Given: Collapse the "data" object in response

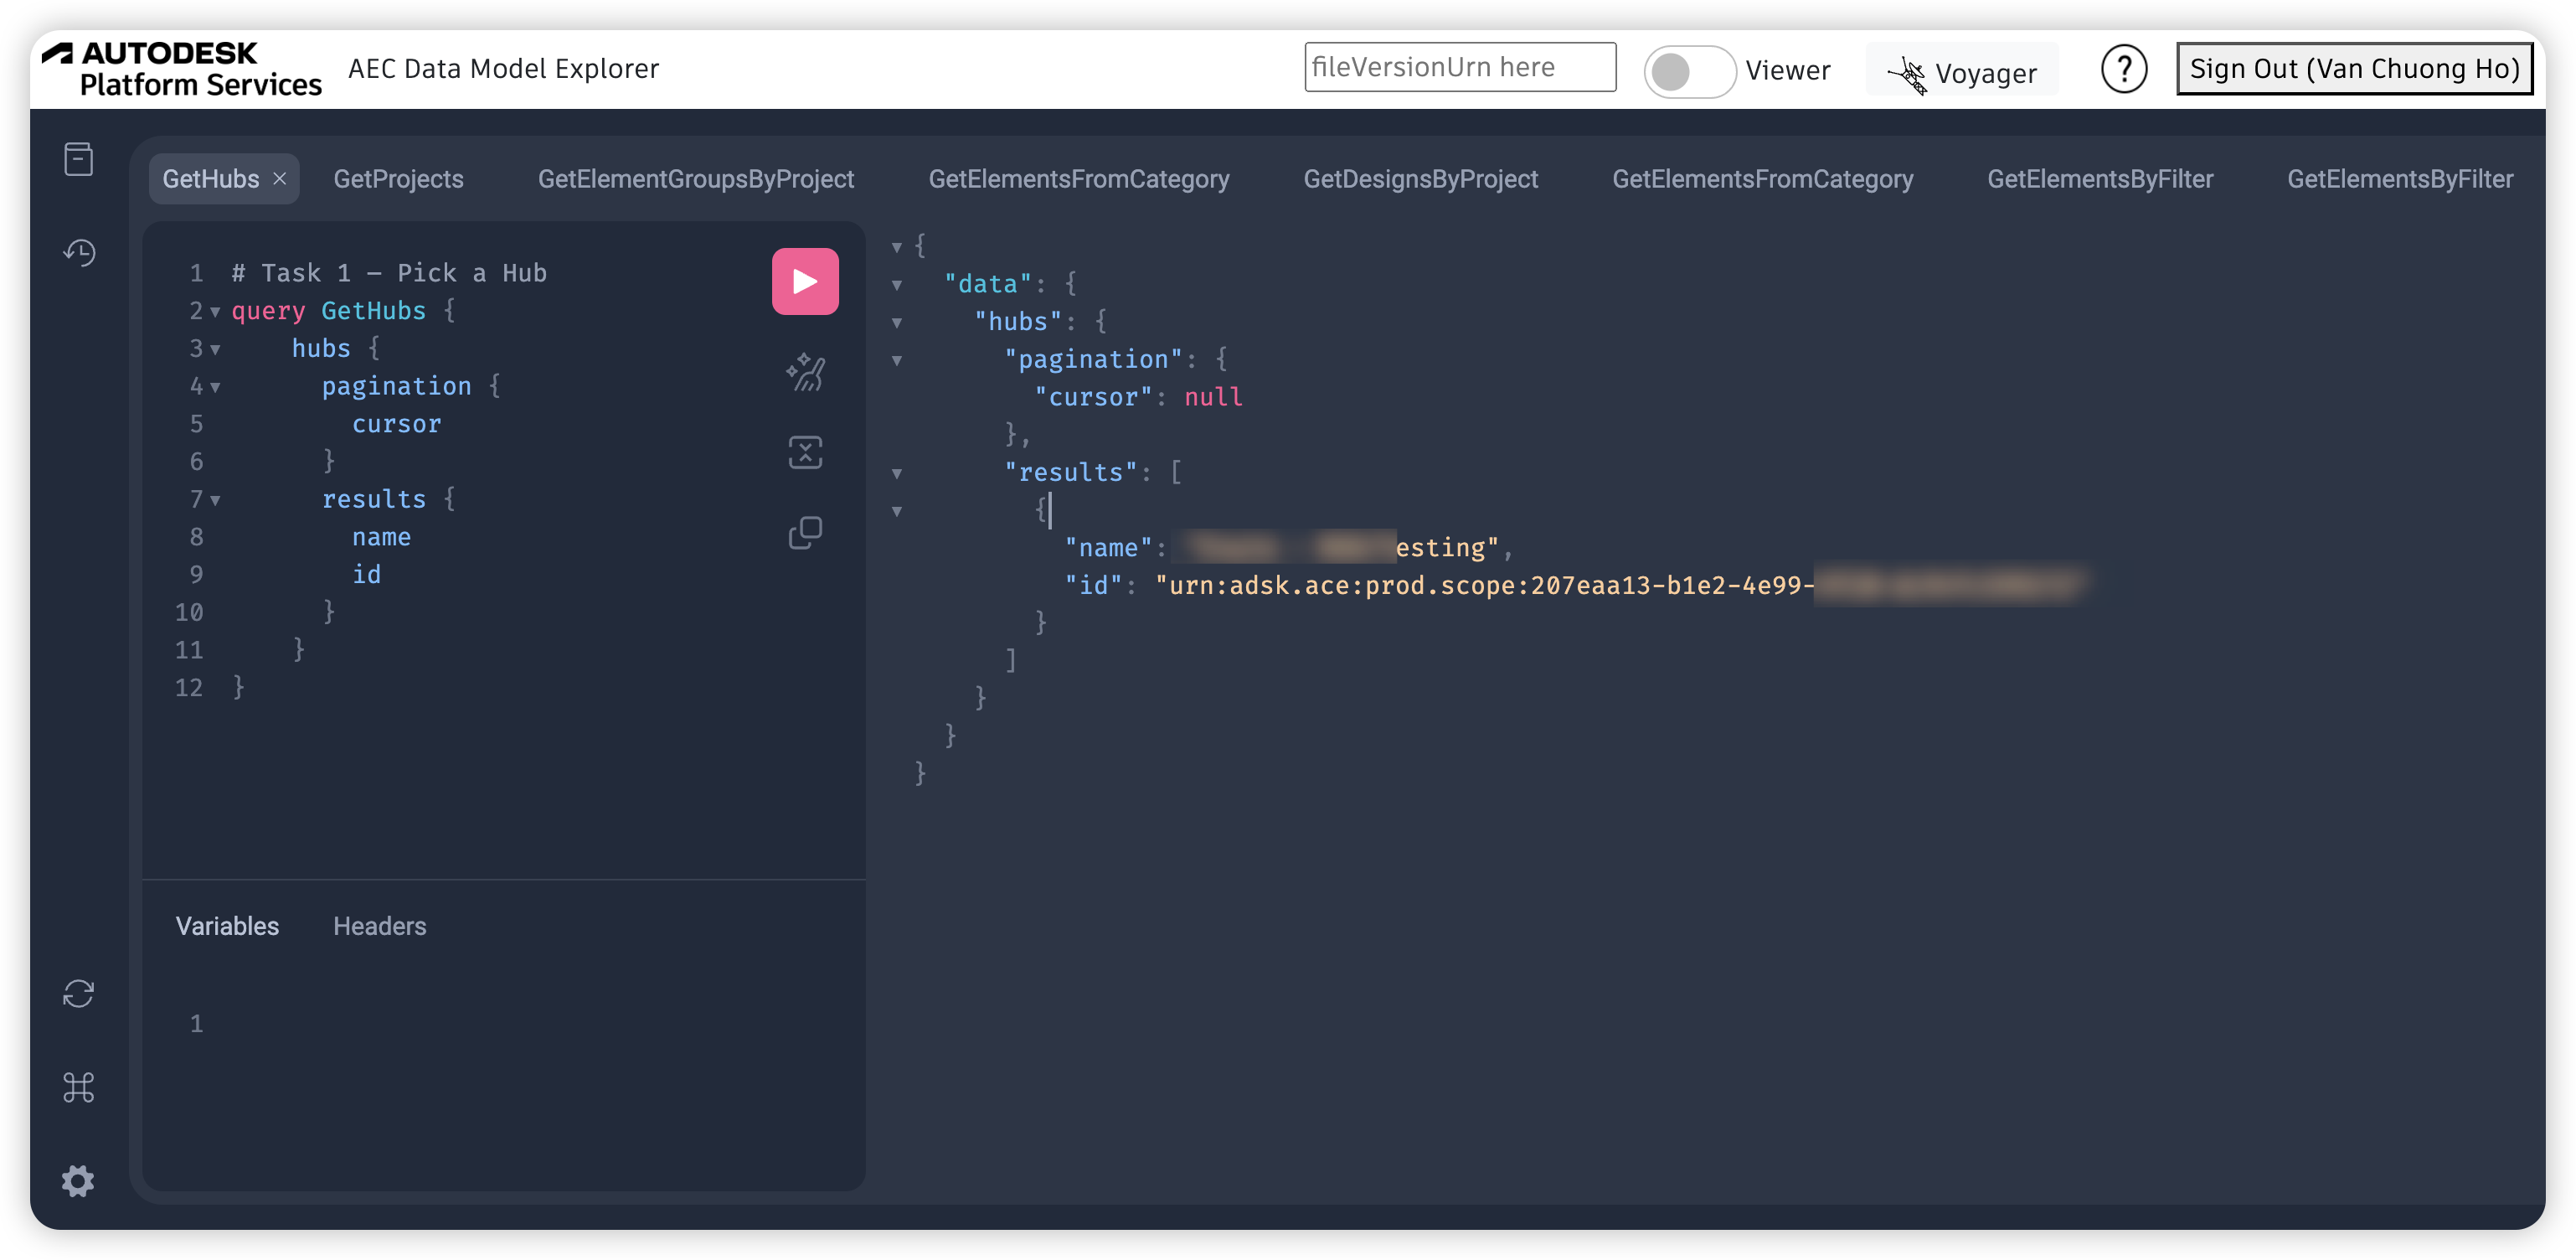Looking at the screenshot, I should click(897, 285).
